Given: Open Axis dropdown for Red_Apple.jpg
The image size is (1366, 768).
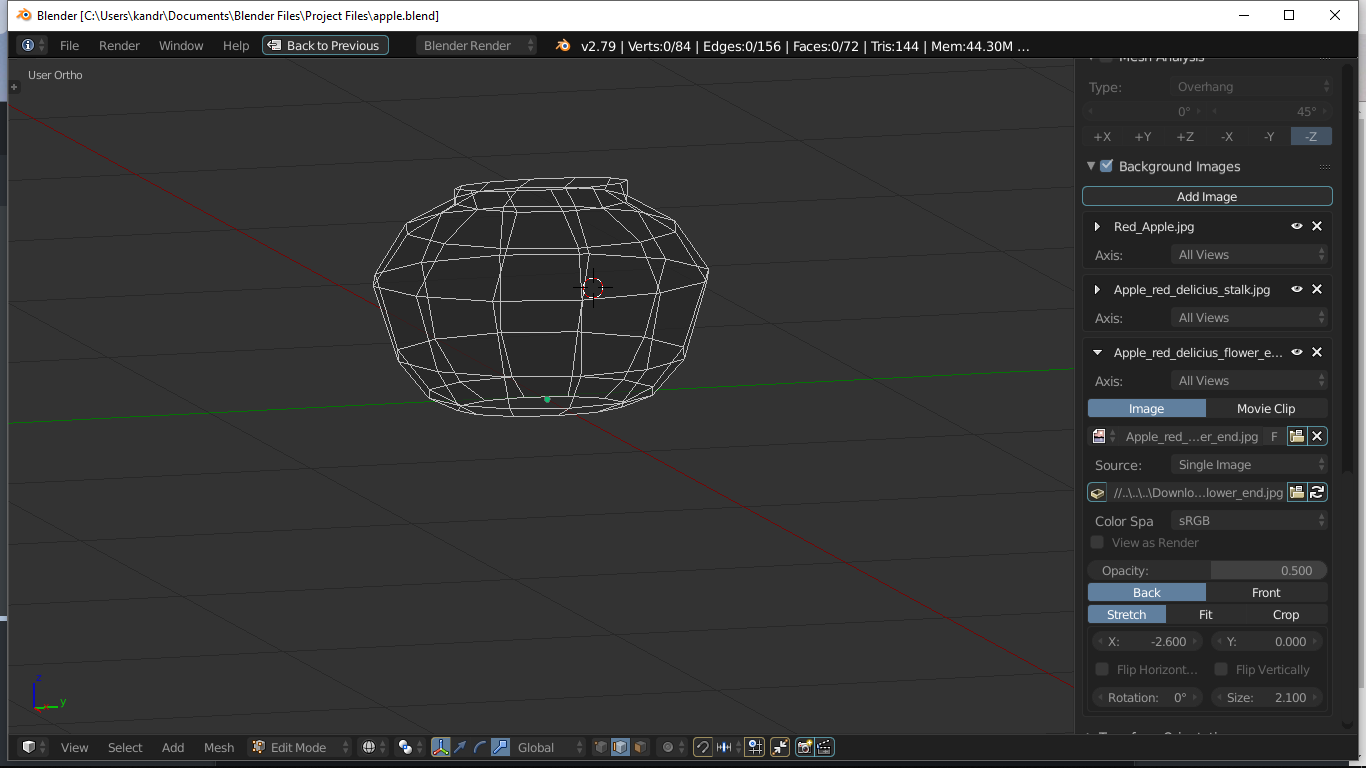Looking at the screenshot, I should [x=1250, y=254].
